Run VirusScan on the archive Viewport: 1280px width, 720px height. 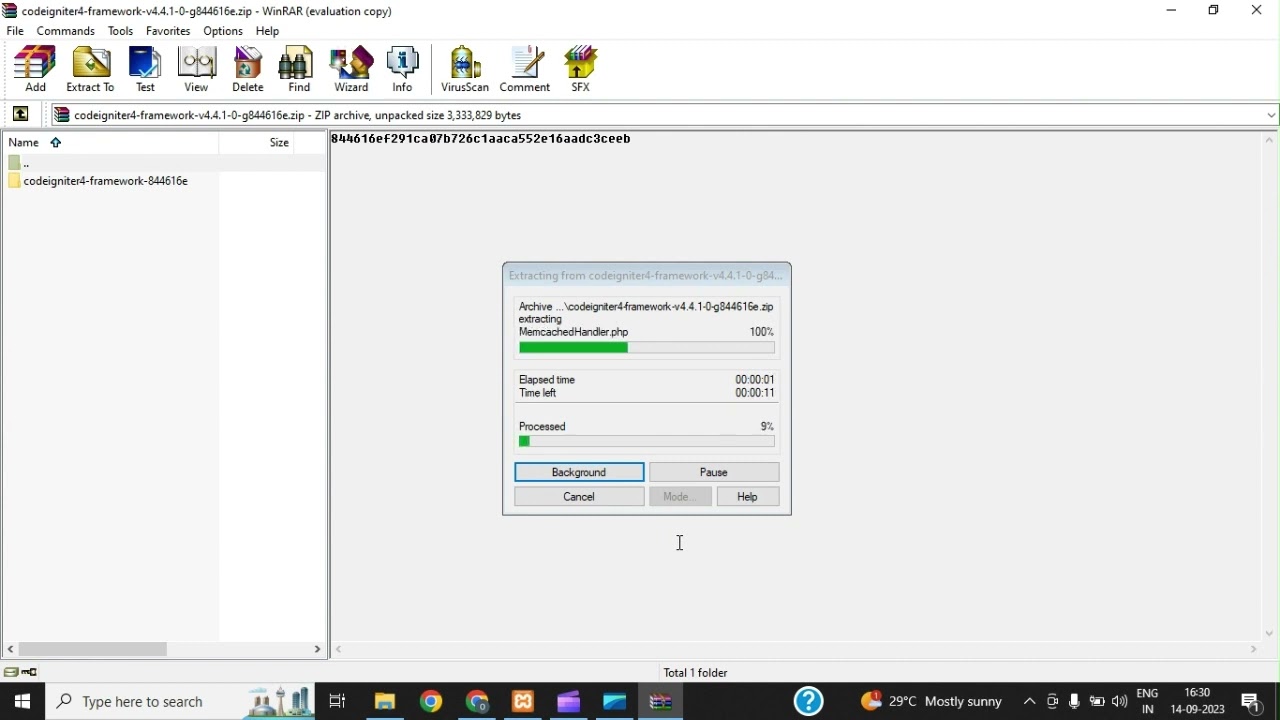[466, 69]
